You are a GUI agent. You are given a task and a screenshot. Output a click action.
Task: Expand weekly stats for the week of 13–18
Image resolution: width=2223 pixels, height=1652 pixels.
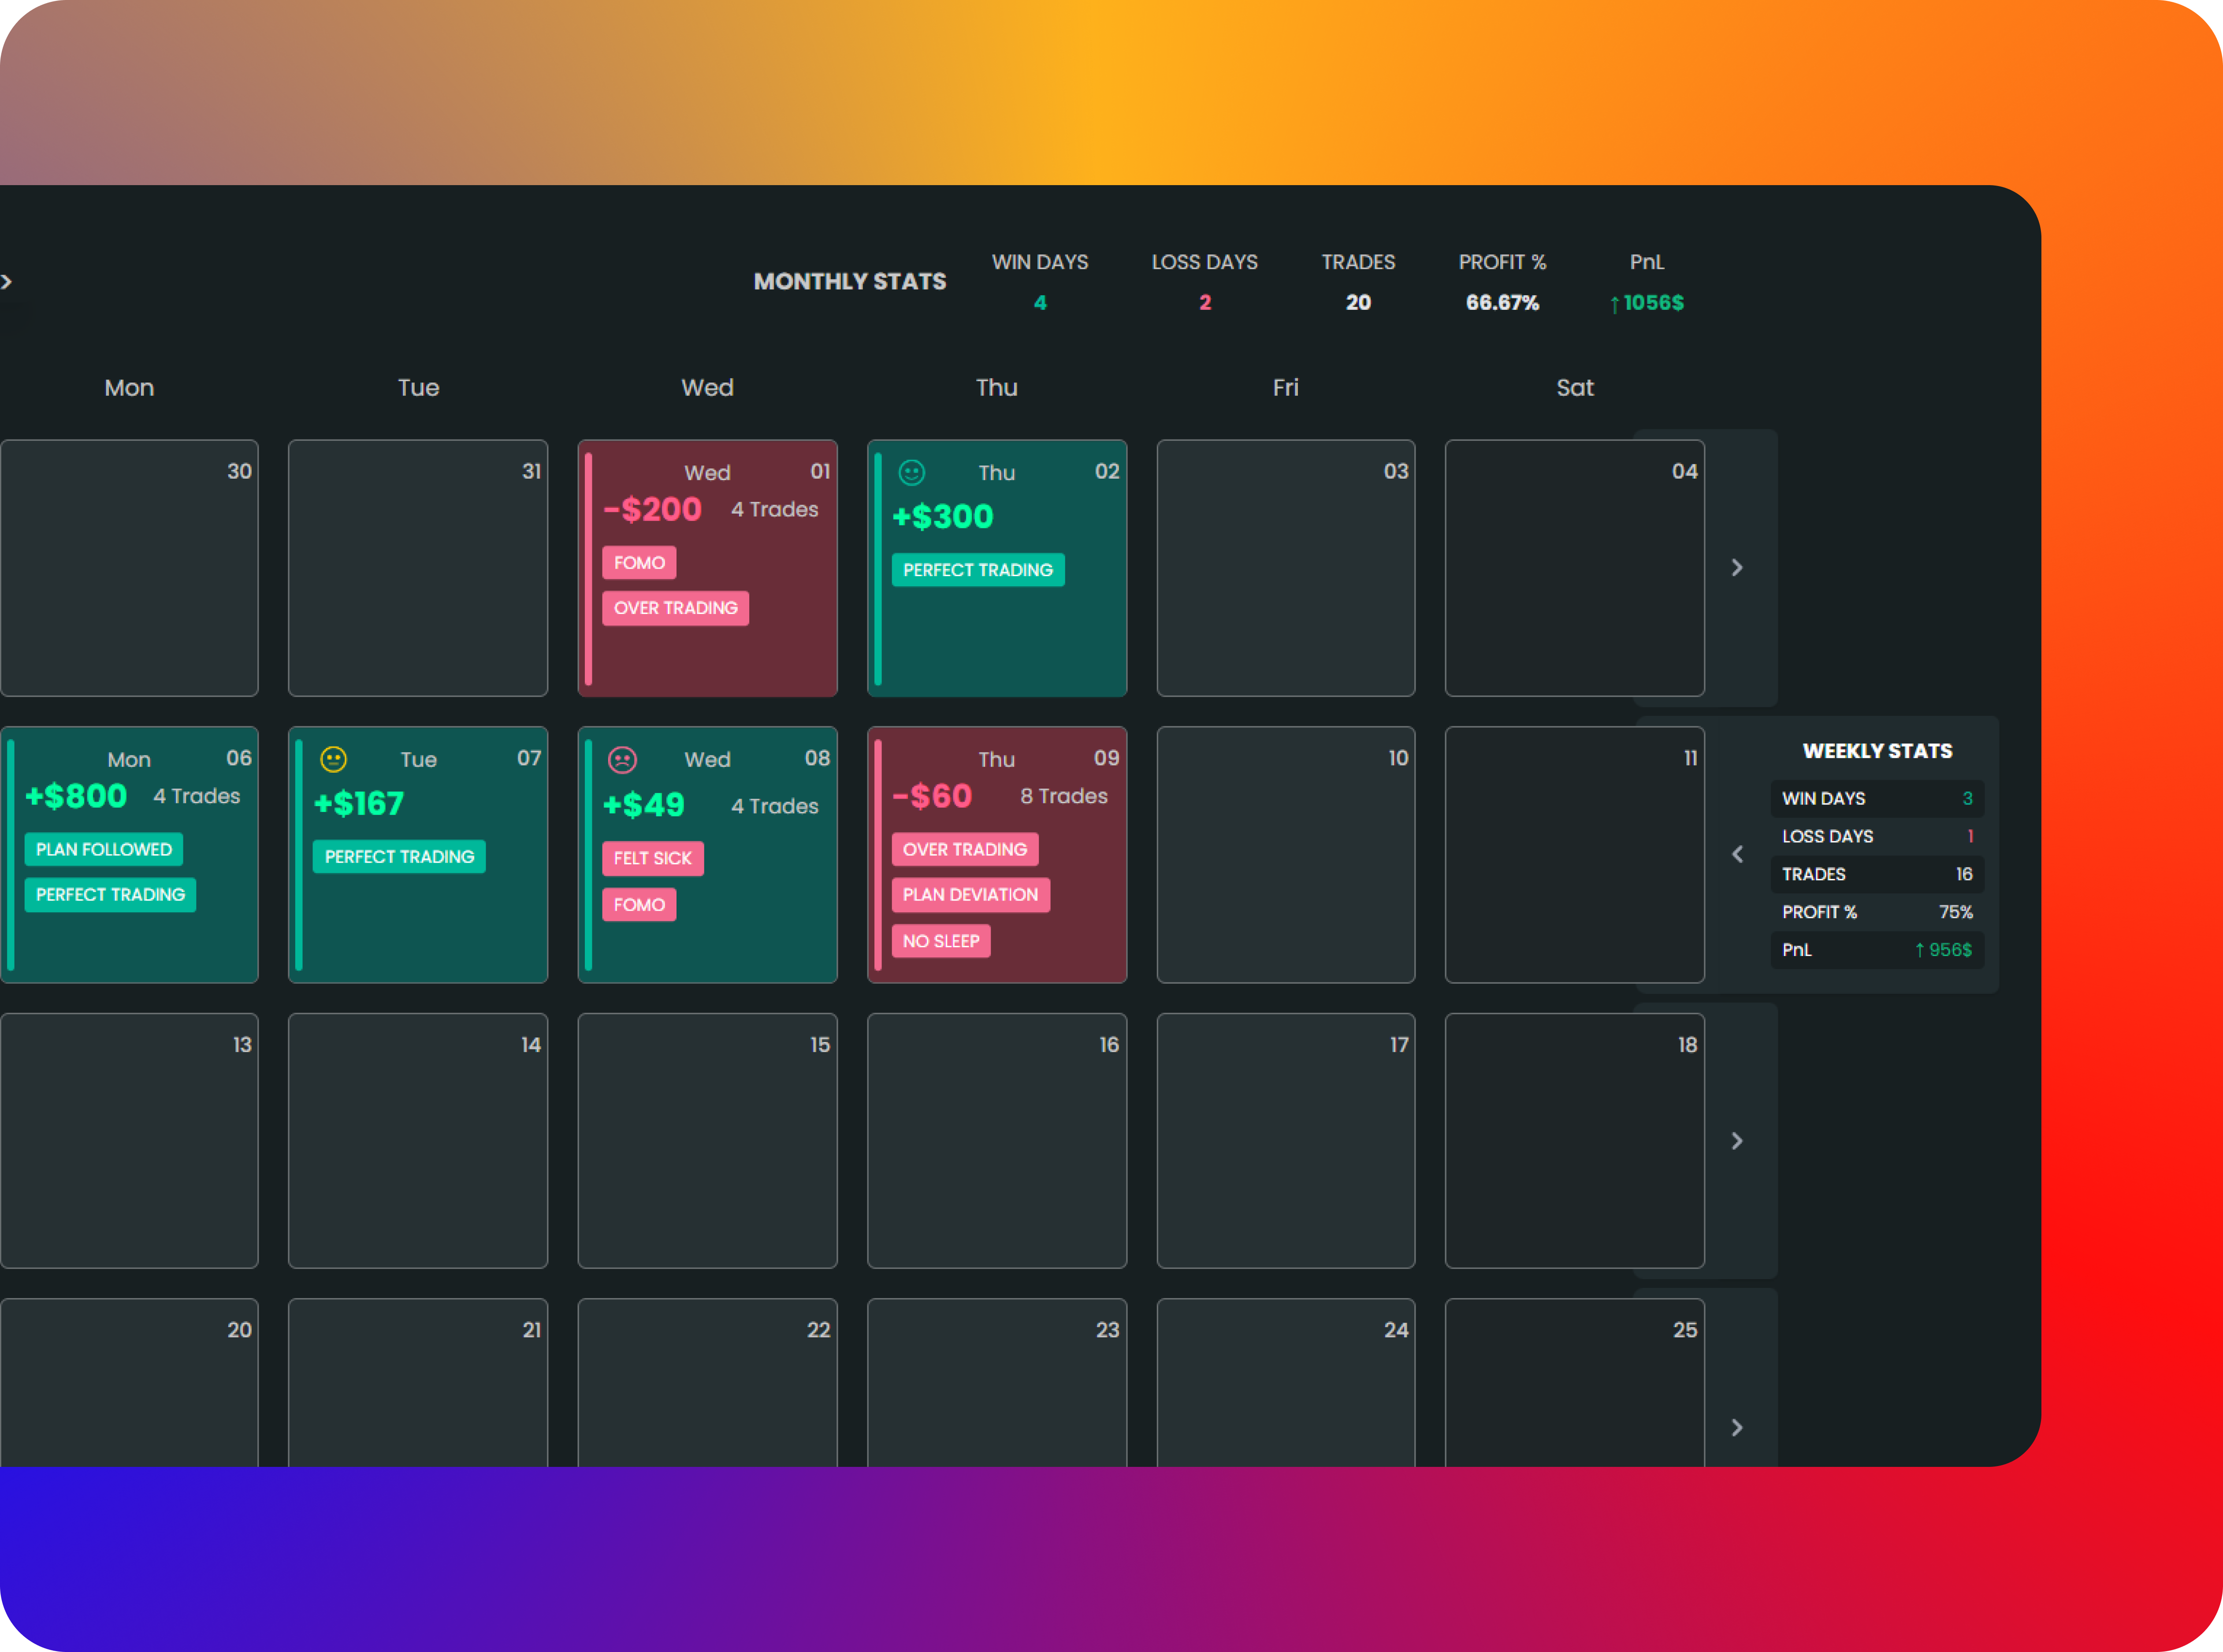pyautogui.click(x=1737, y=1141)
